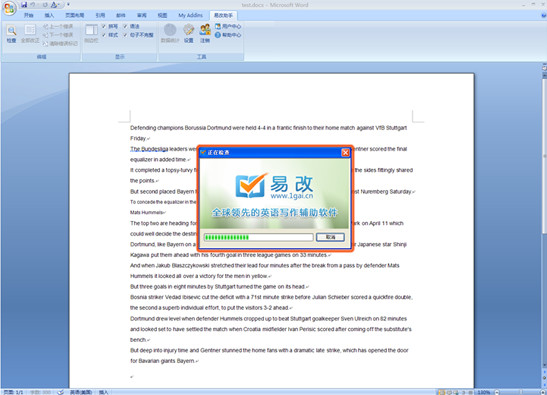Open the 插入 (Insert) ribbon tab

click(x=49, y=15)
